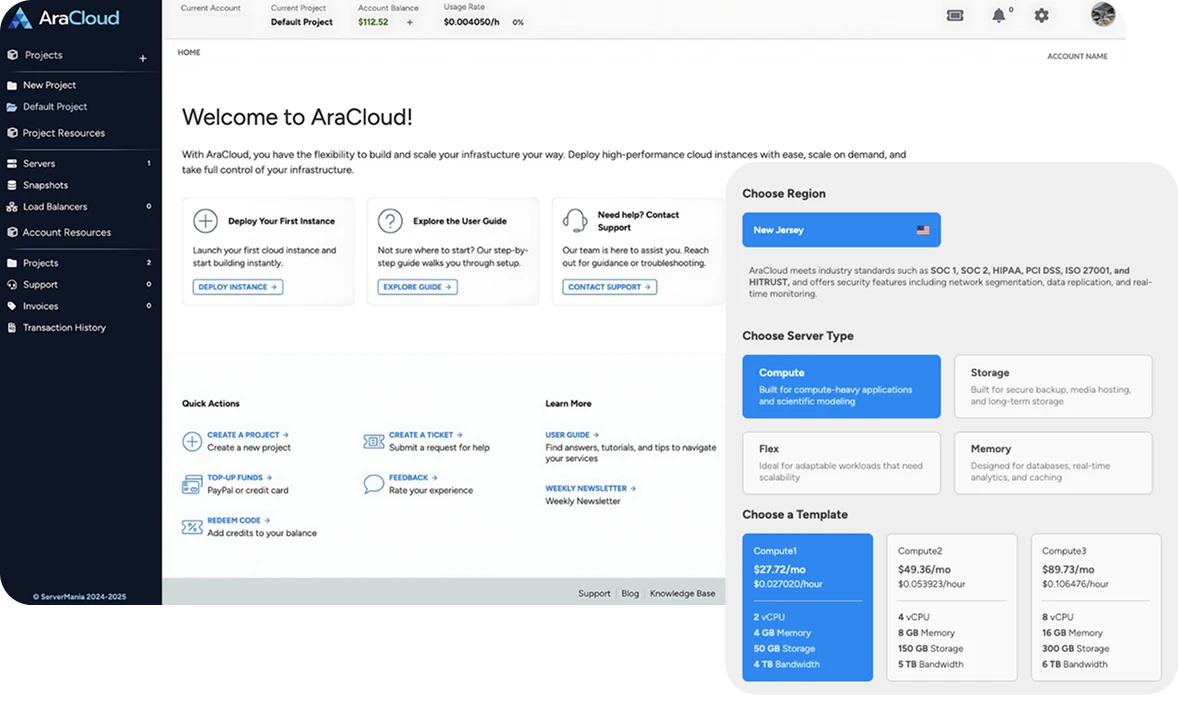Open the Knowledge Base footer link

click(682, 593)
